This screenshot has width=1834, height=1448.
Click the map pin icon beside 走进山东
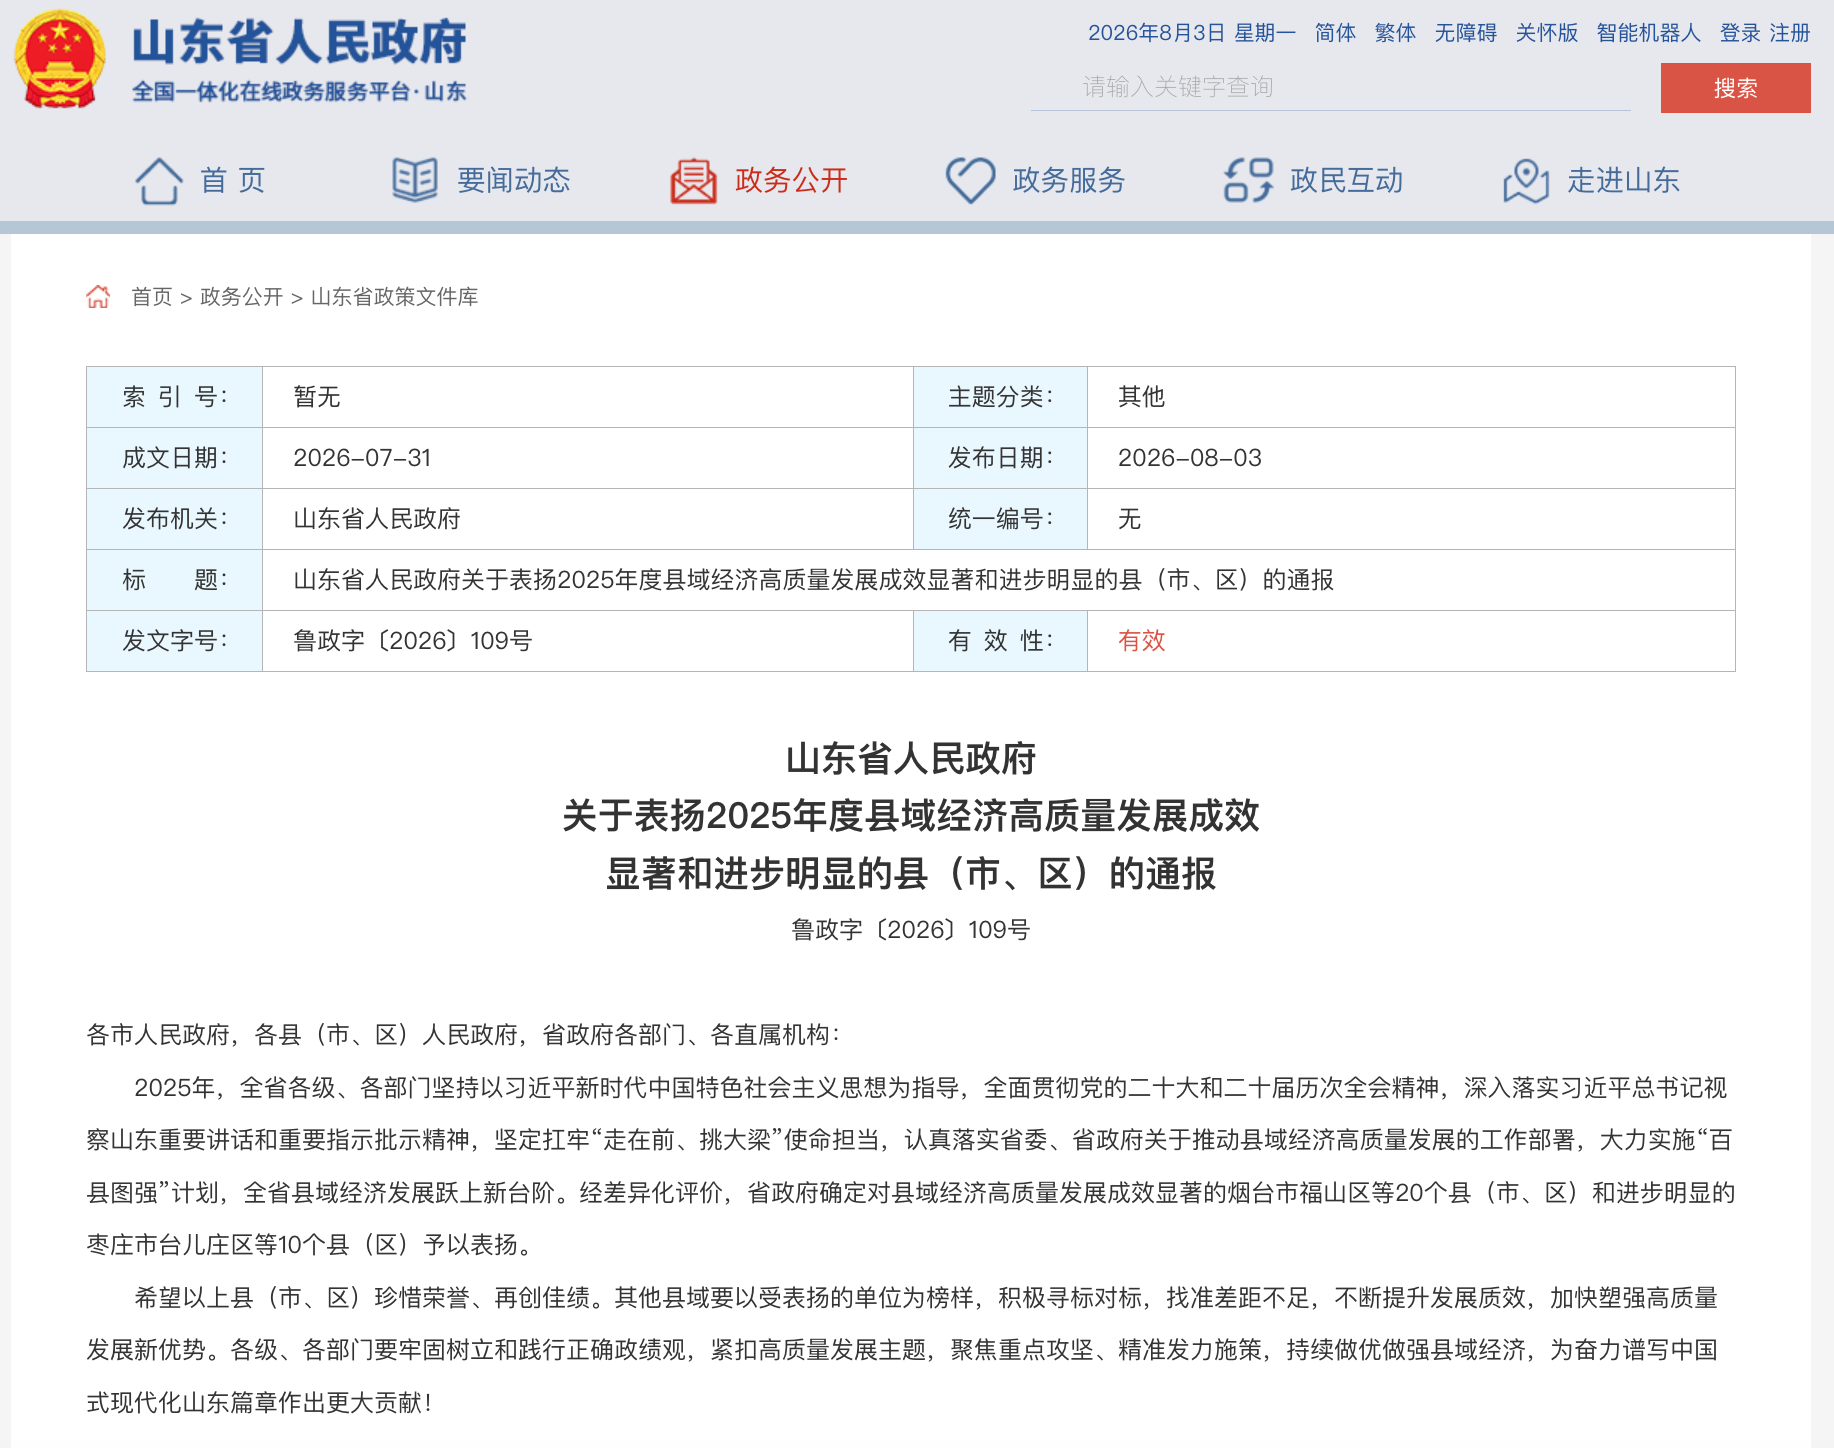click(1526, 180)
